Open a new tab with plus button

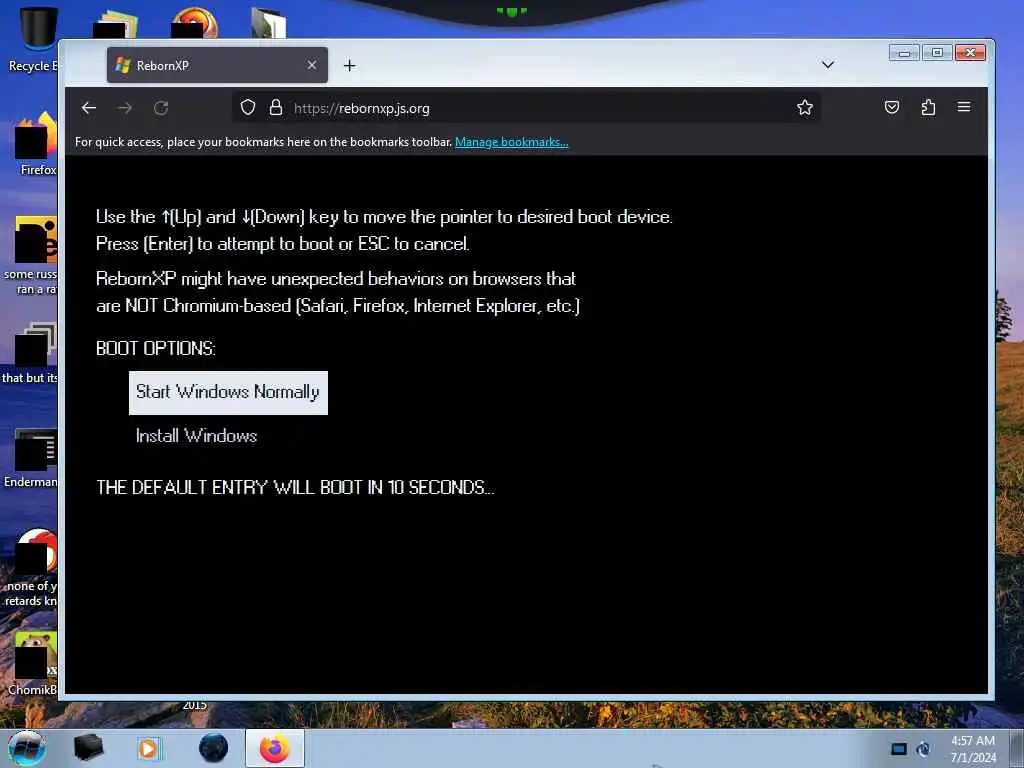point(349,65)
